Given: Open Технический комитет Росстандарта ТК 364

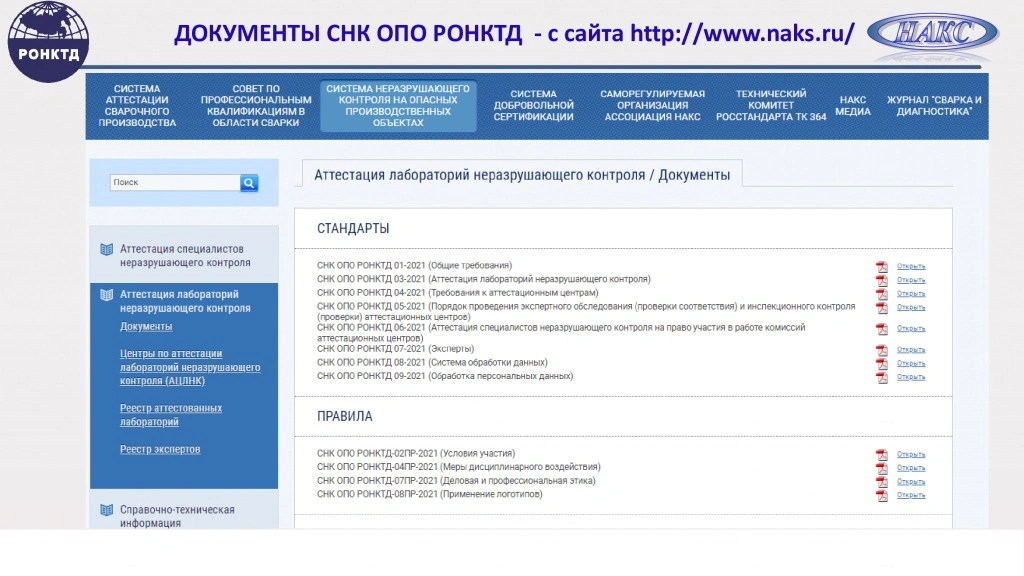Looking at the screenshot, I should tap(771, 106).
